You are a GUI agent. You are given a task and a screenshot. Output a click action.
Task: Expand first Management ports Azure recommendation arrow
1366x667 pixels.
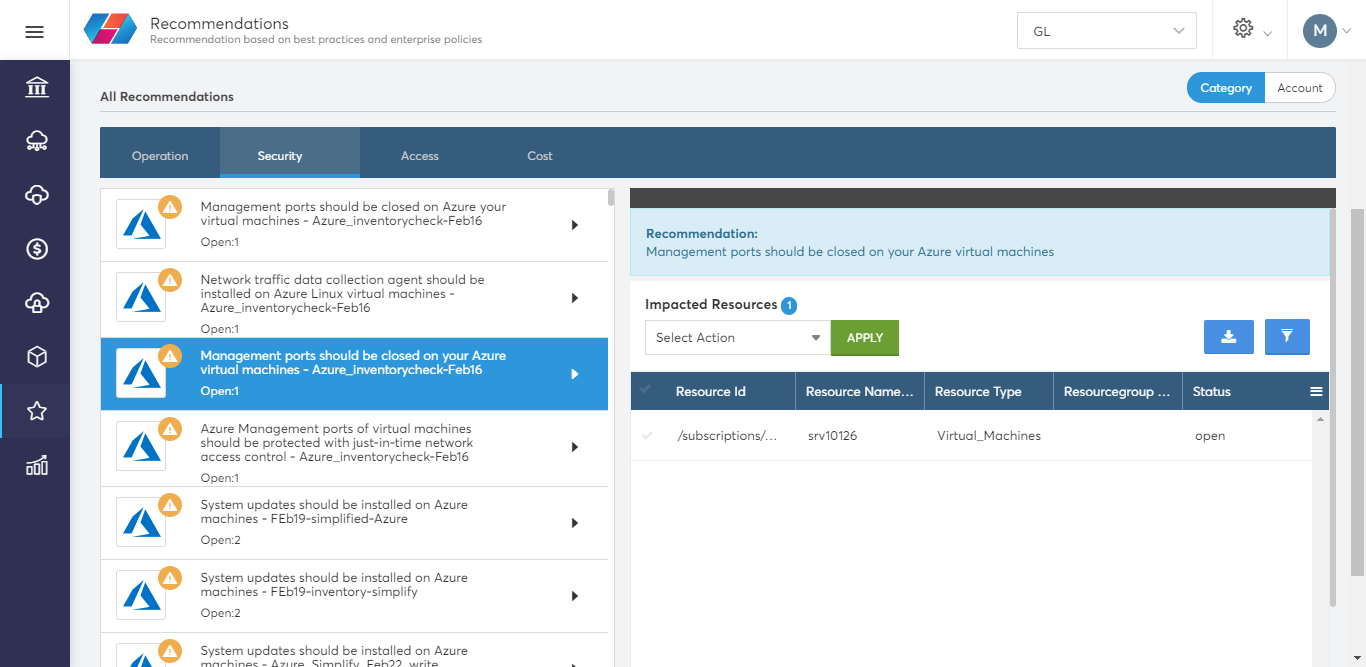click(x=575, y=225)
